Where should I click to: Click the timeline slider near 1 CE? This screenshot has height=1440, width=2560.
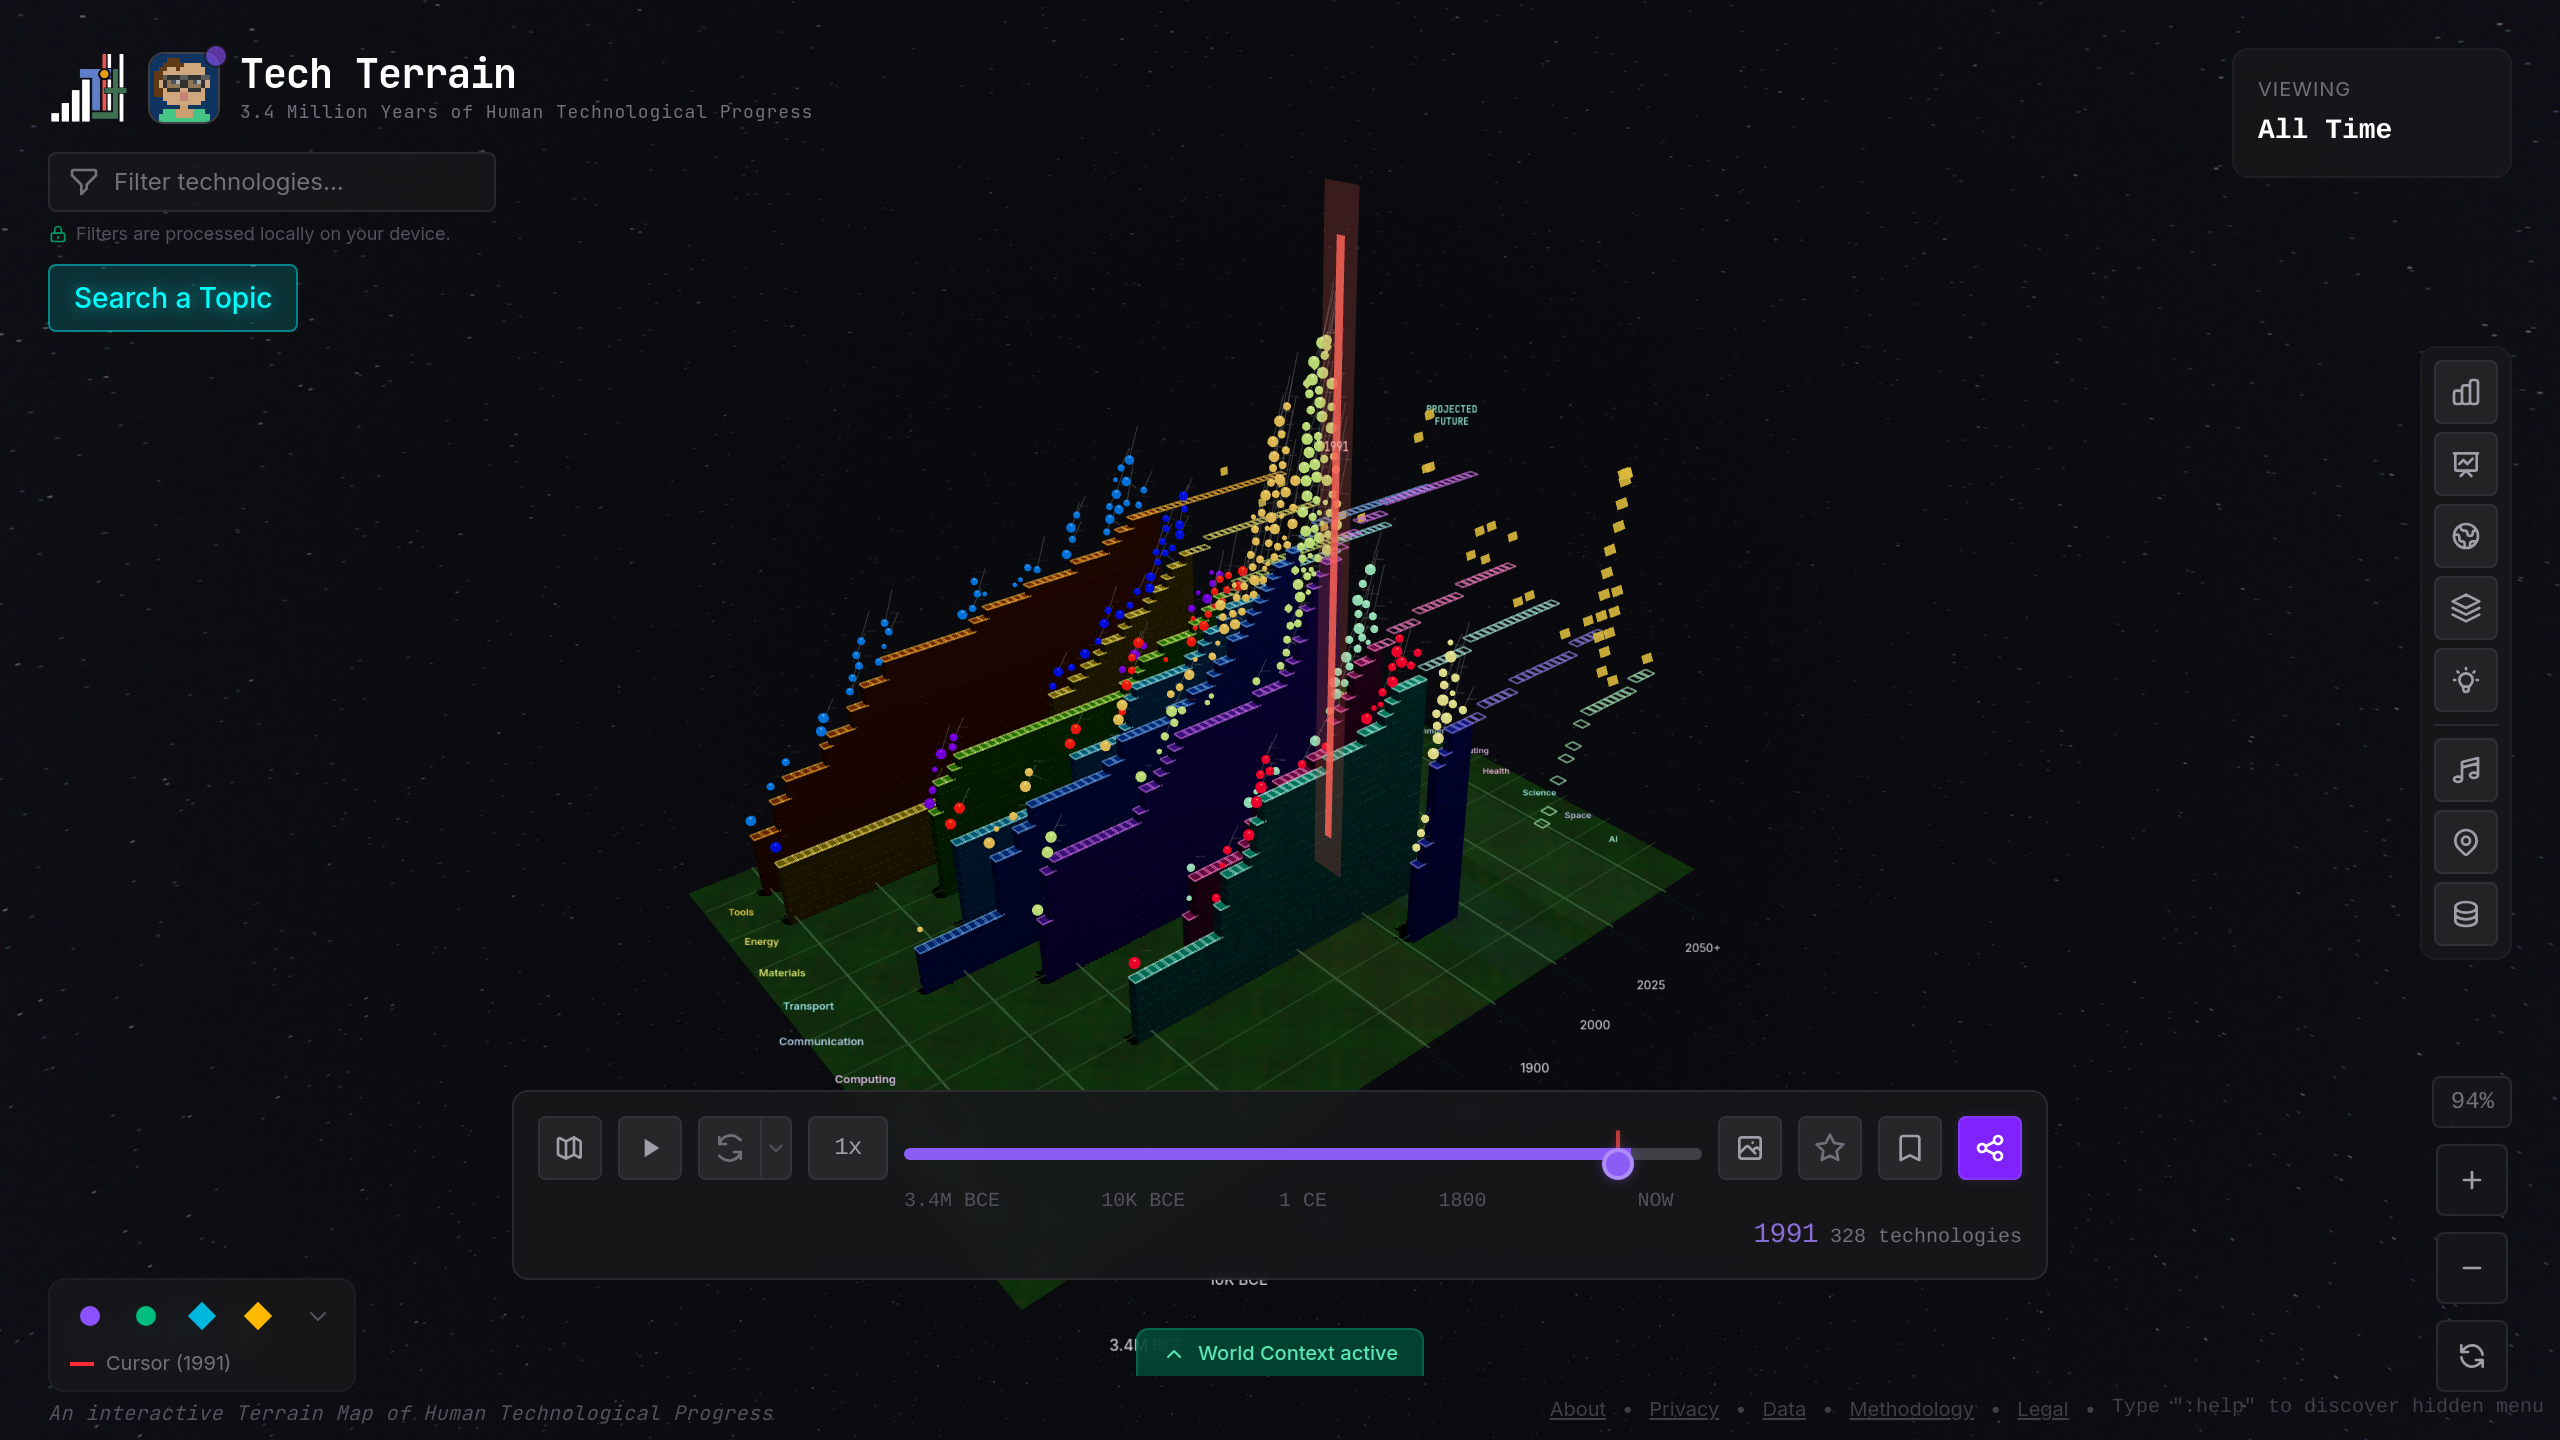point(1300,1153)
